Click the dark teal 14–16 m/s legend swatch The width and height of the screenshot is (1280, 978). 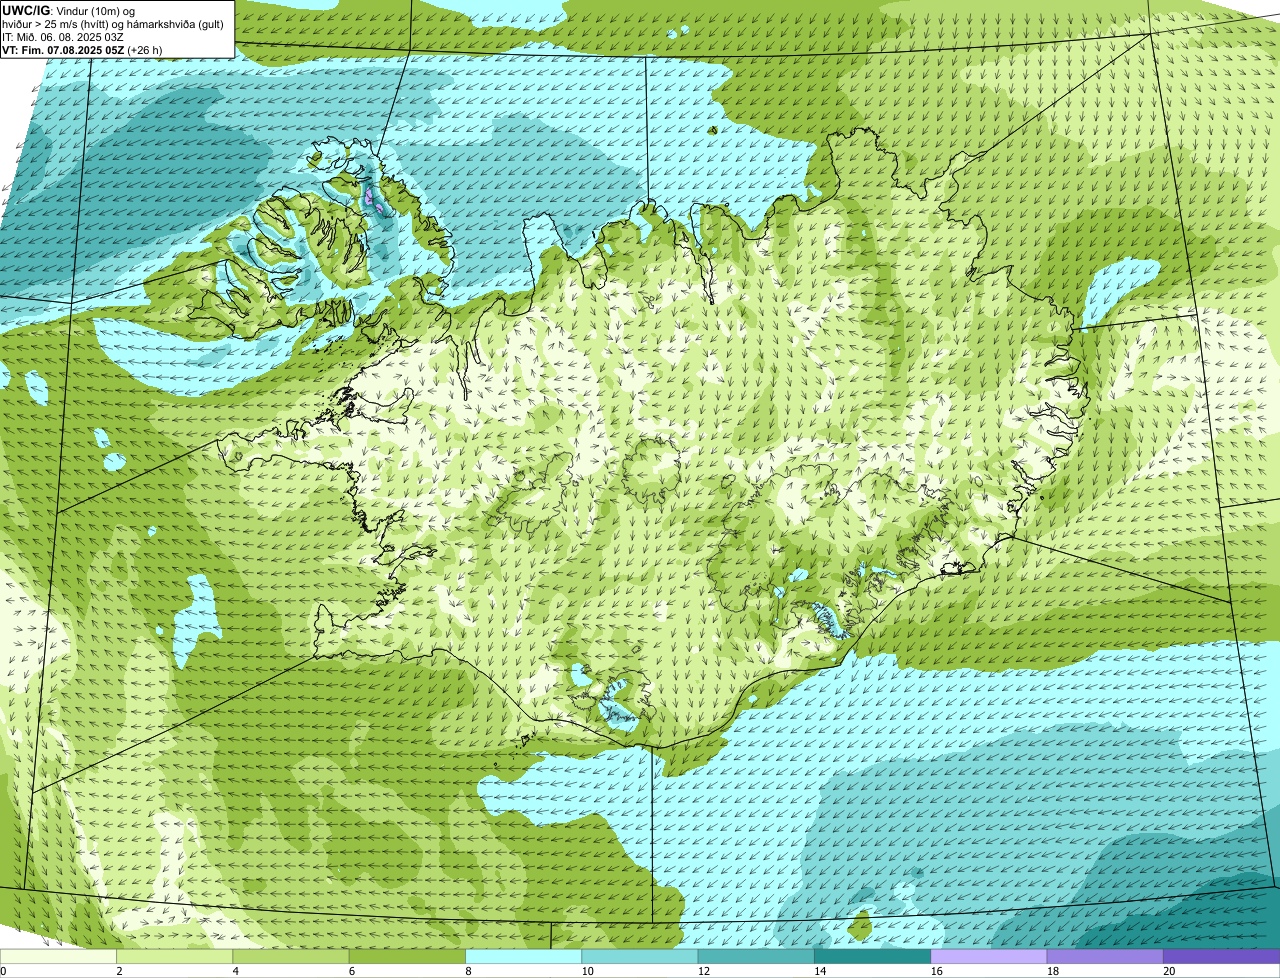click(873, 956)
